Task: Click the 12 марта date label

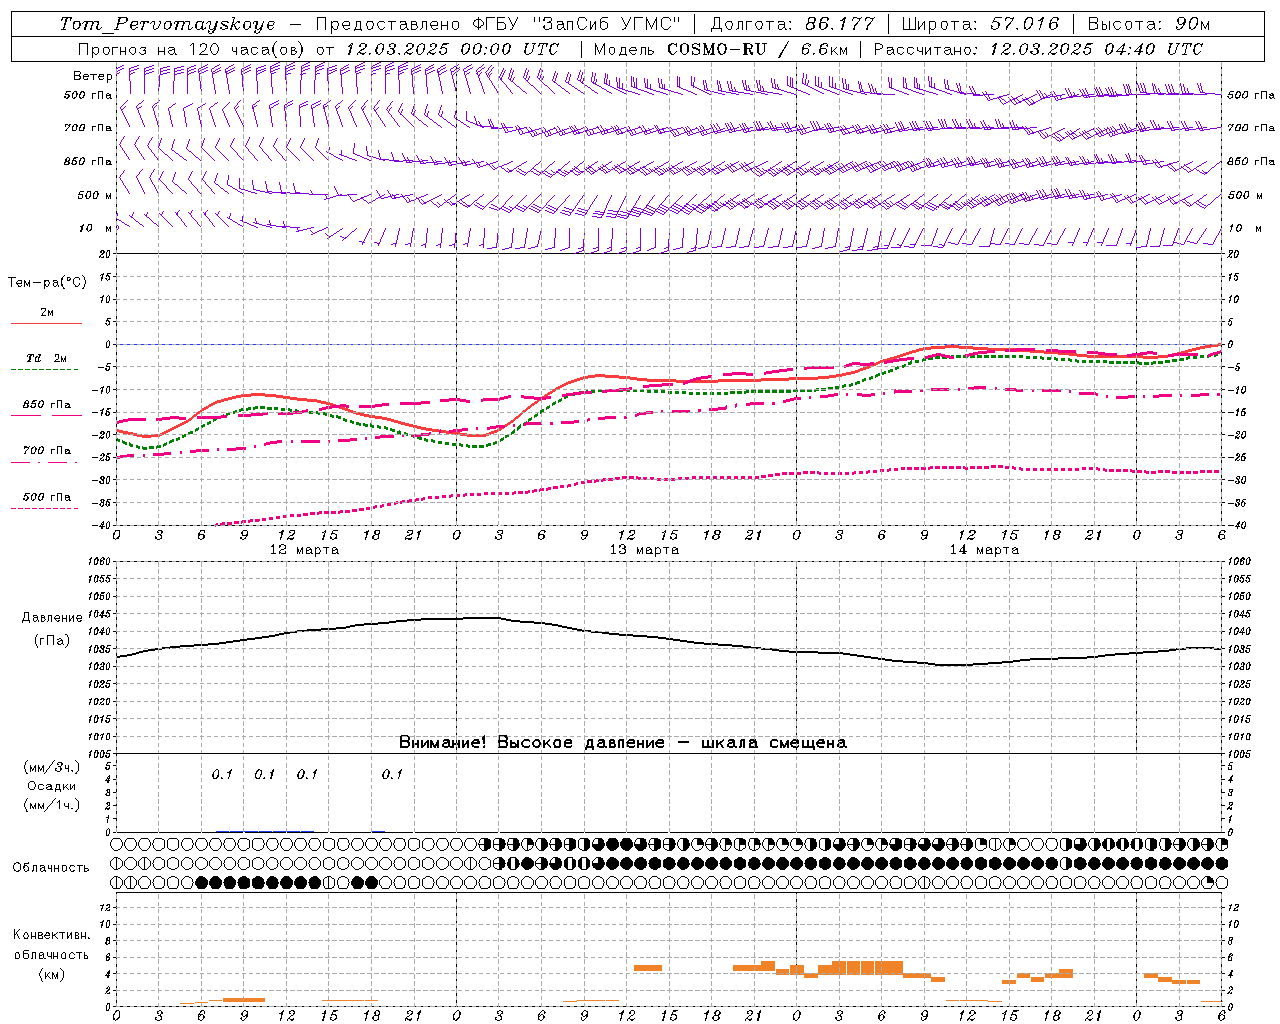Action: point(304,550)
